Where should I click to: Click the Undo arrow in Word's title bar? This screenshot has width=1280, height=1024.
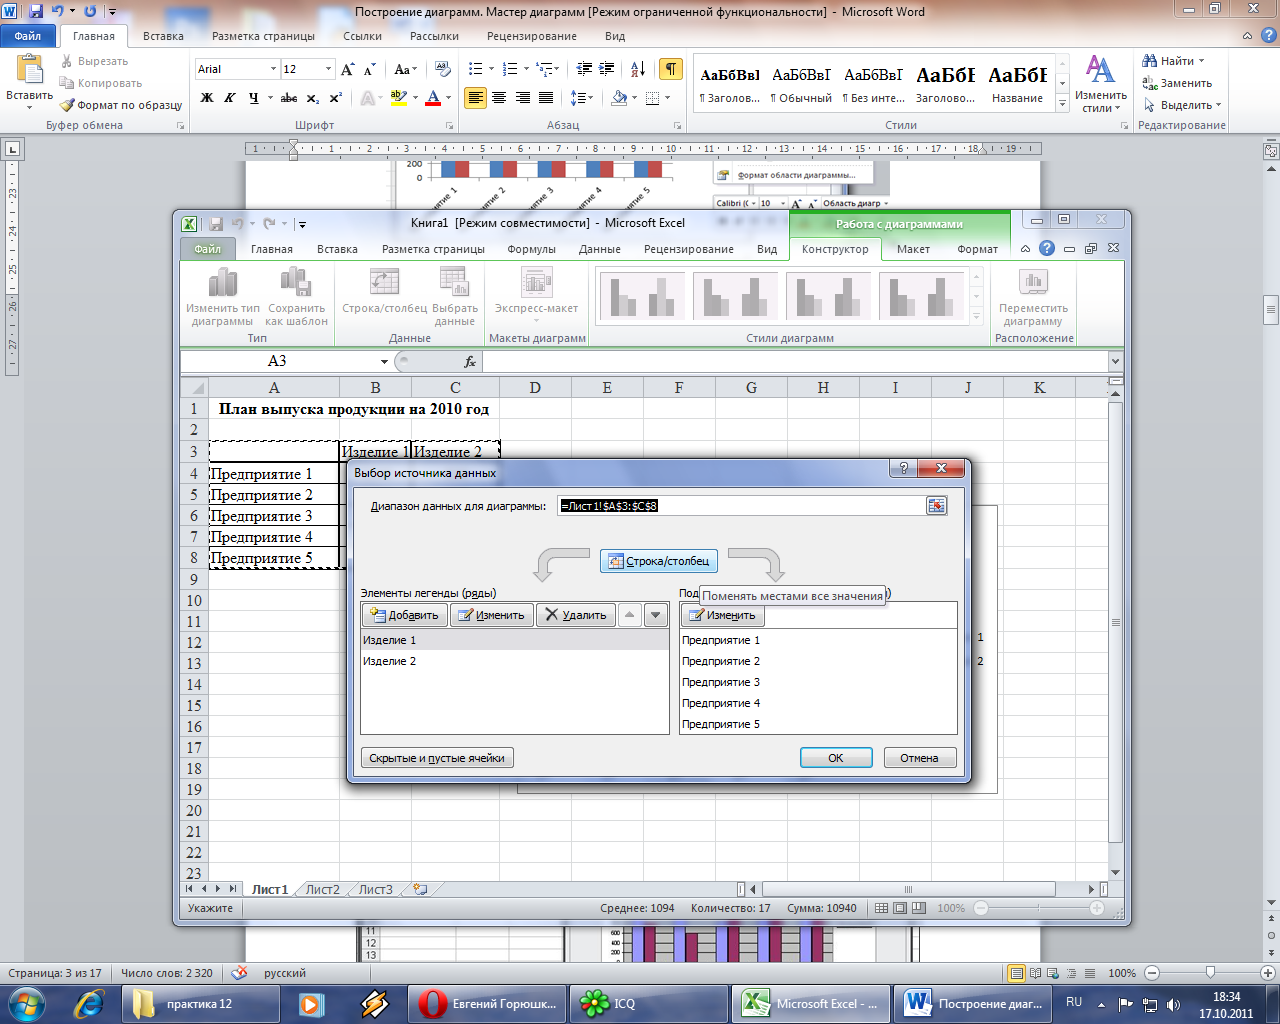pos(58,12)
